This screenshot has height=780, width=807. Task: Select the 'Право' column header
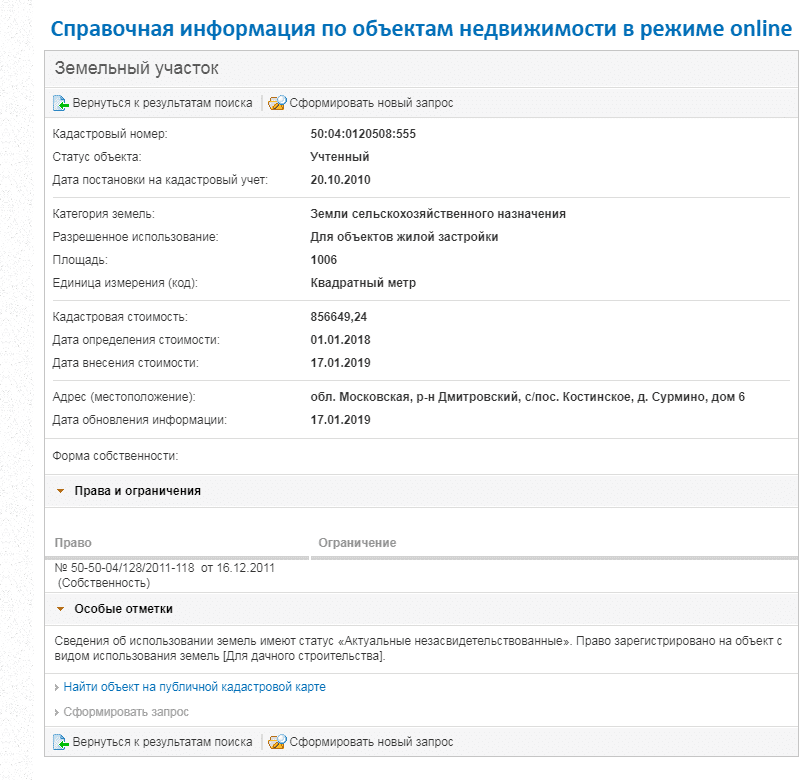pyautogui.click(x=73, y=543)
